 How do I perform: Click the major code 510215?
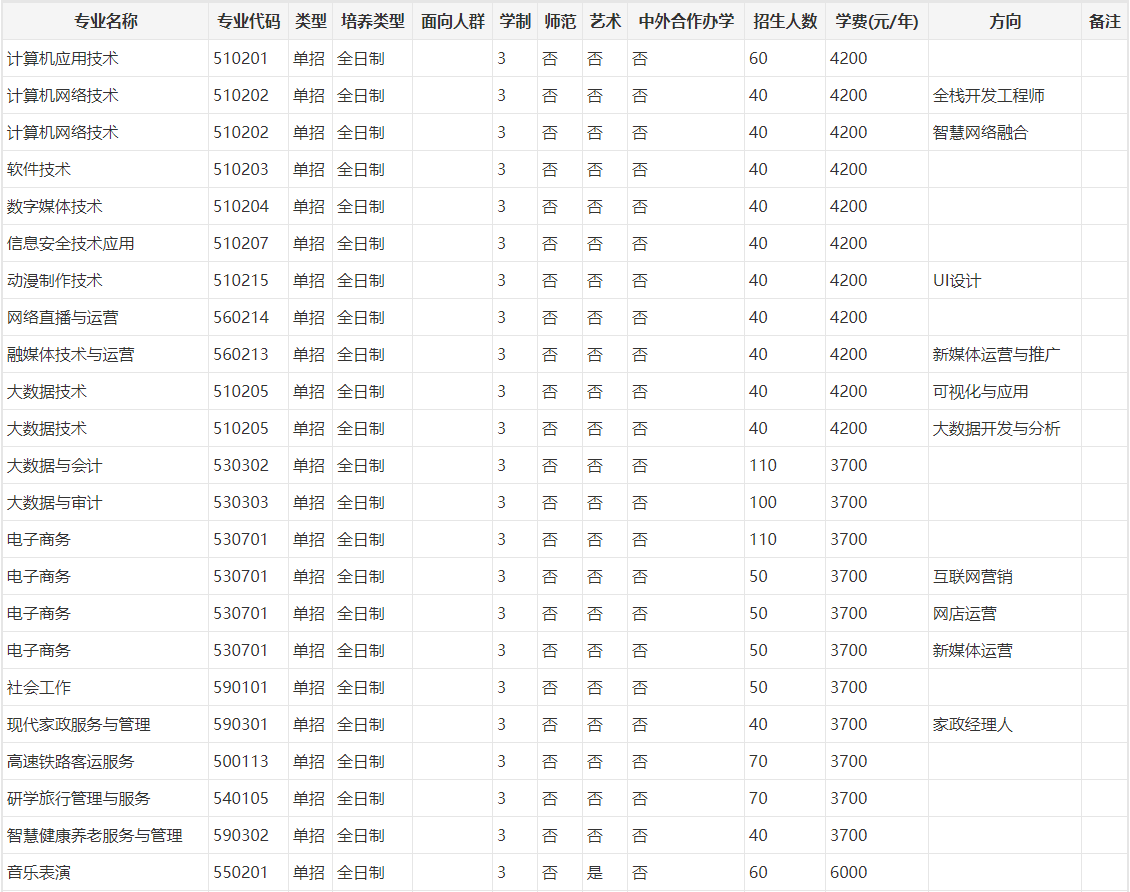tap(241, 280)
